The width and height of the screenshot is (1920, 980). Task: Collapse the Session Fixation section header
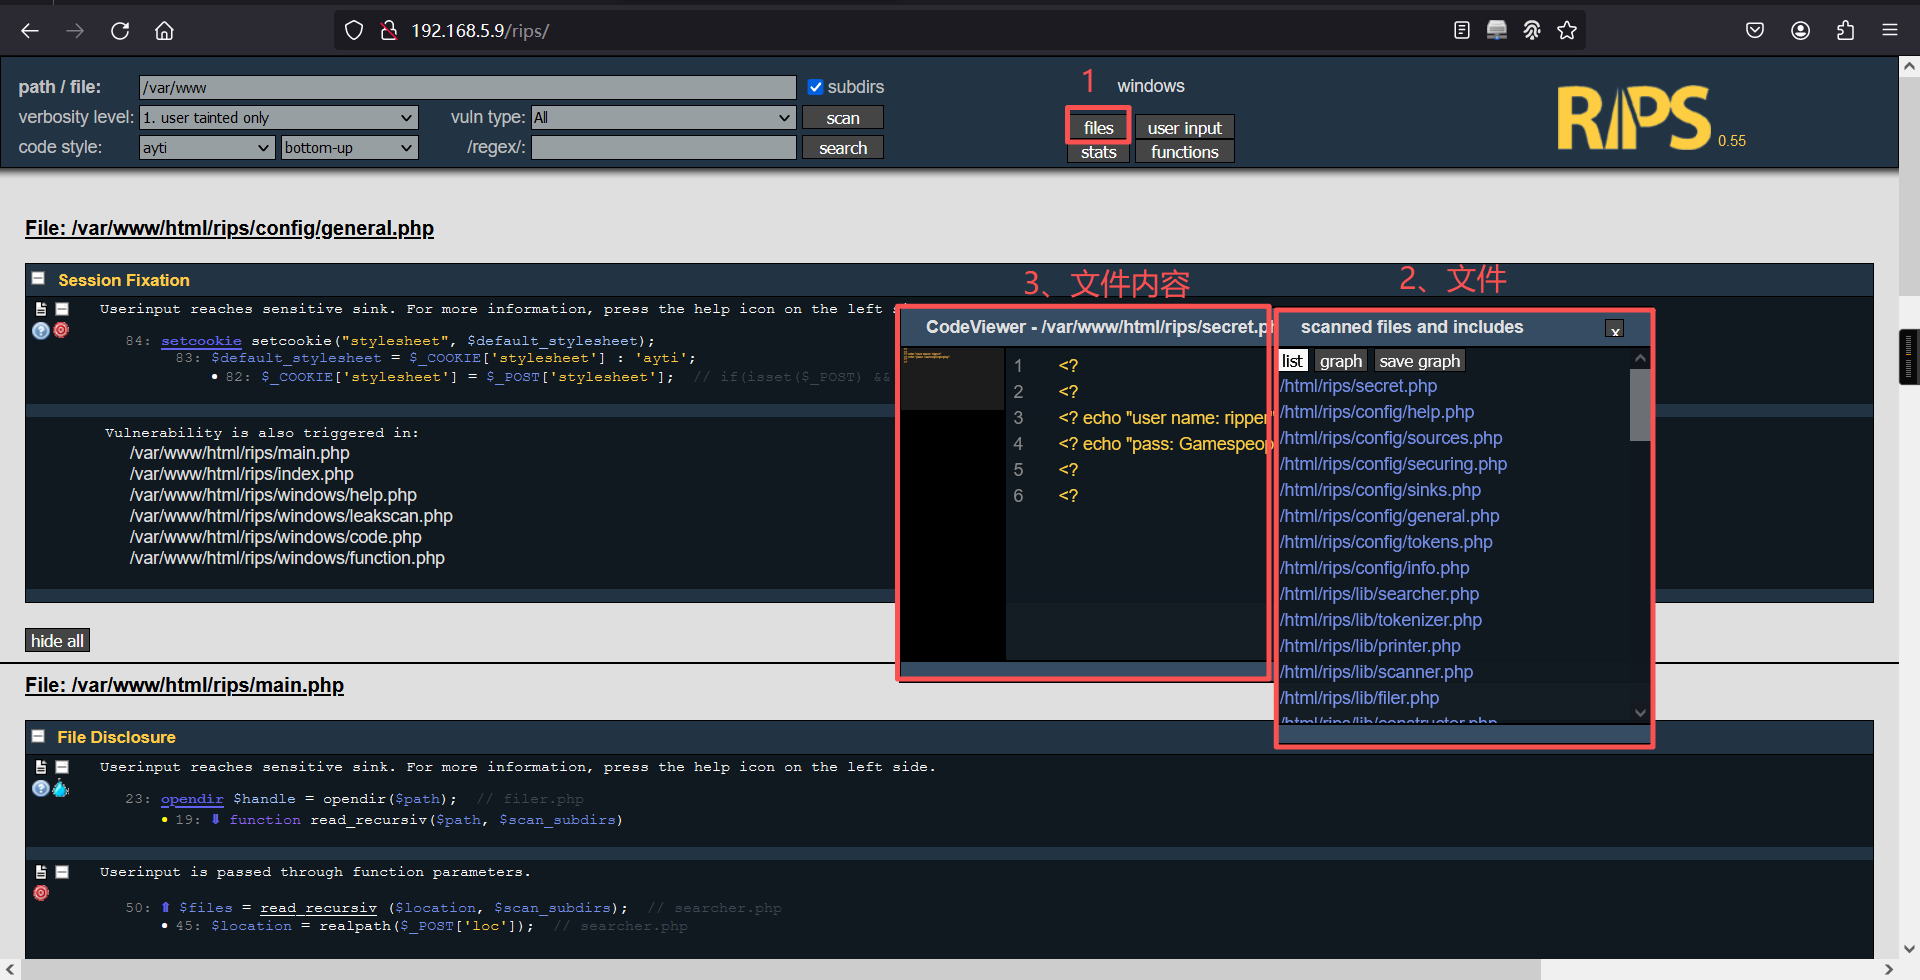click(x=38, y=279)
